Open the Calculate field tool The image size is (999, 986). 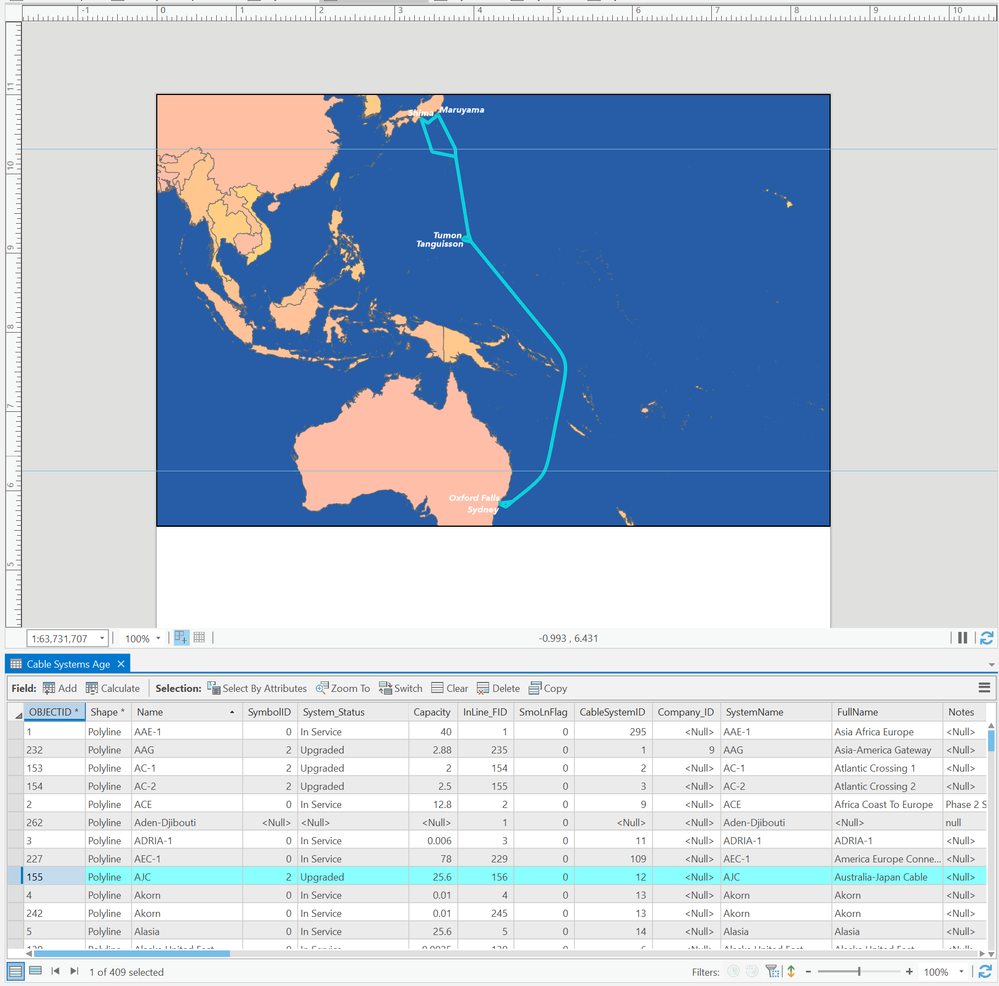(112, 688)
